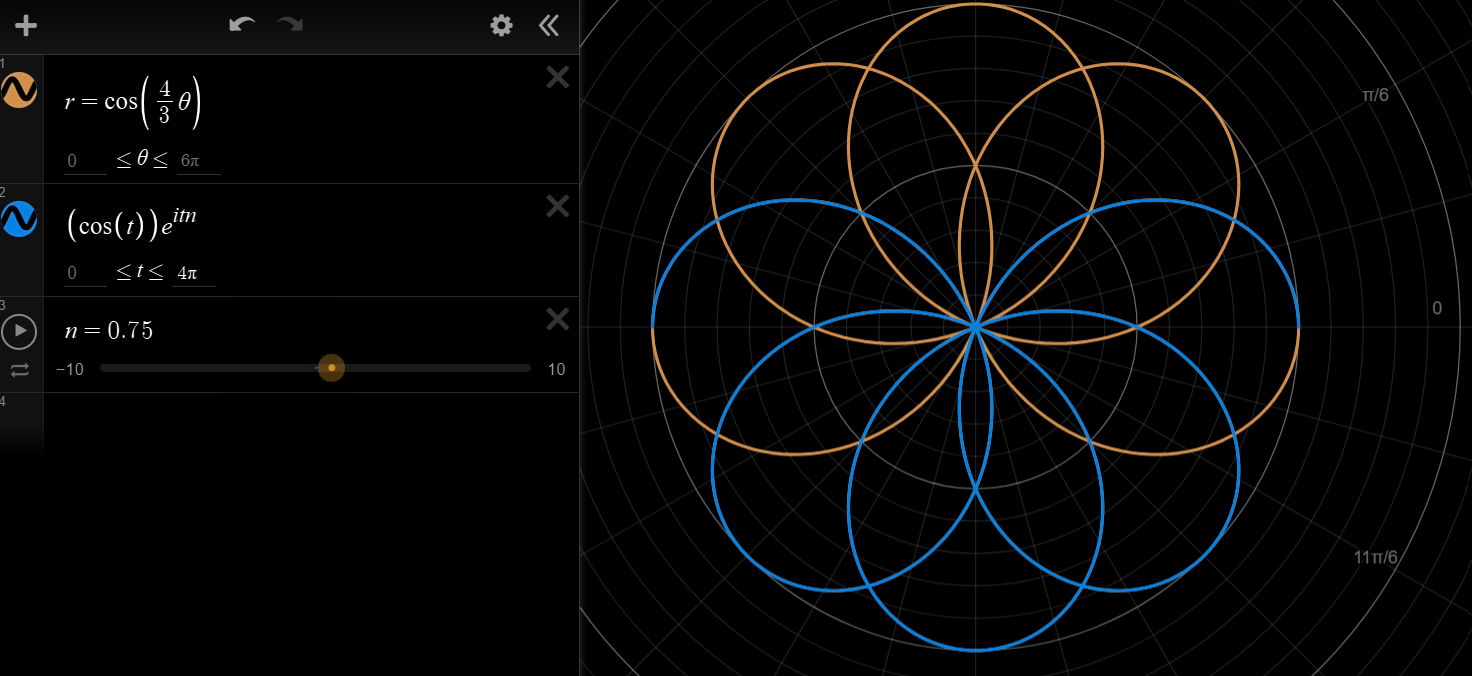
Task: Edit the θ upper bound 6π field
Action: (198, 161)
